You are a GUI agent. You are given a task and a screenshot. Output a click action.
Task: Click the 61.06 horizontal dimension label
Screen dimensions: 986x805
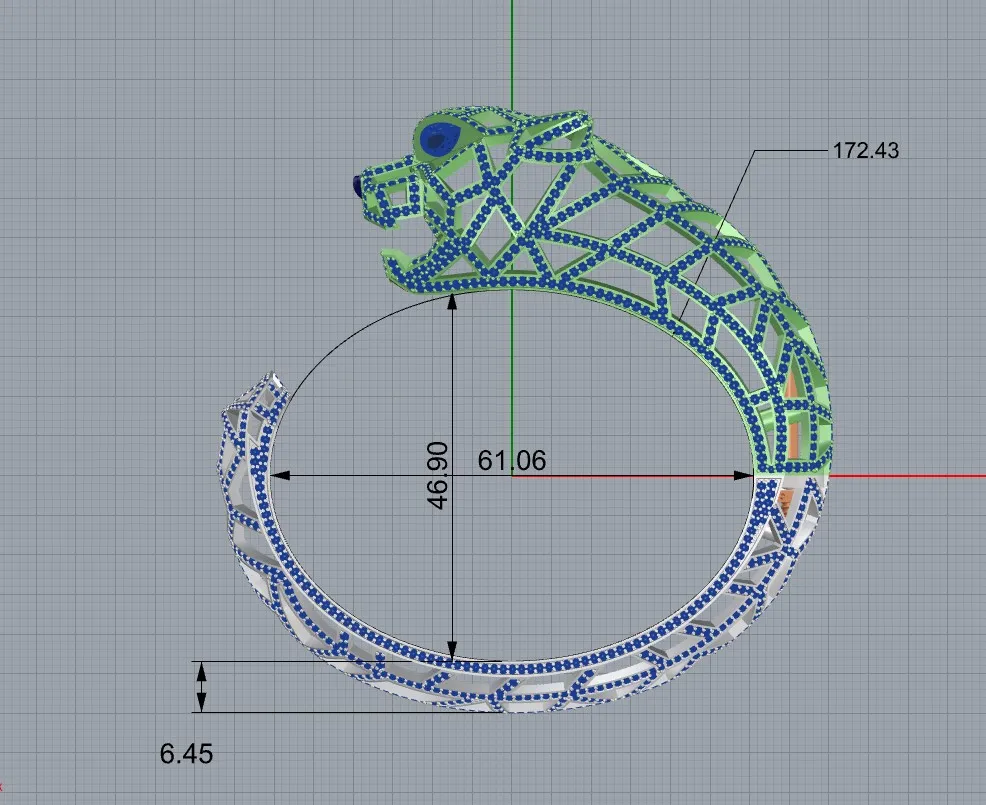(512, 460)
